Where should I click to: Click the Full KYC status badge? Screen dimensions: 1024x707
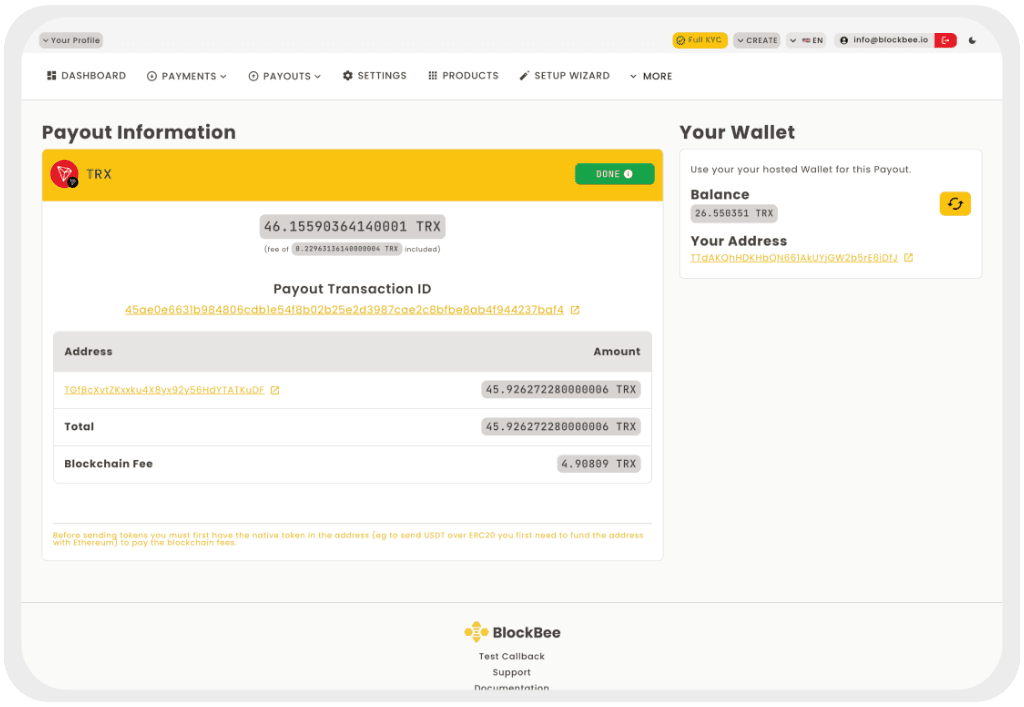pyautogui.click(x=699, y=40)
